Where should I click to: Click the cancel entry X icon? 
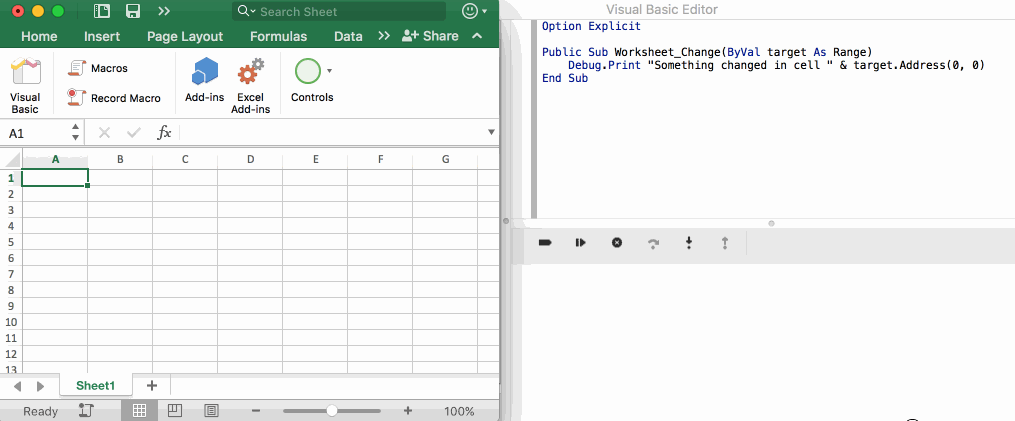pos(104,133)
